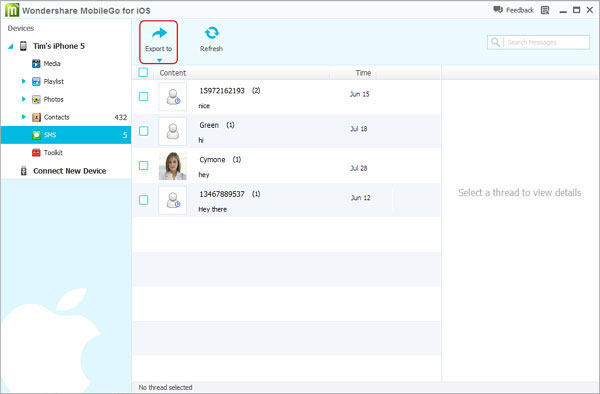The image size is (600, 394).
Task: Maximize the MobileGo window
Action: 576,10
